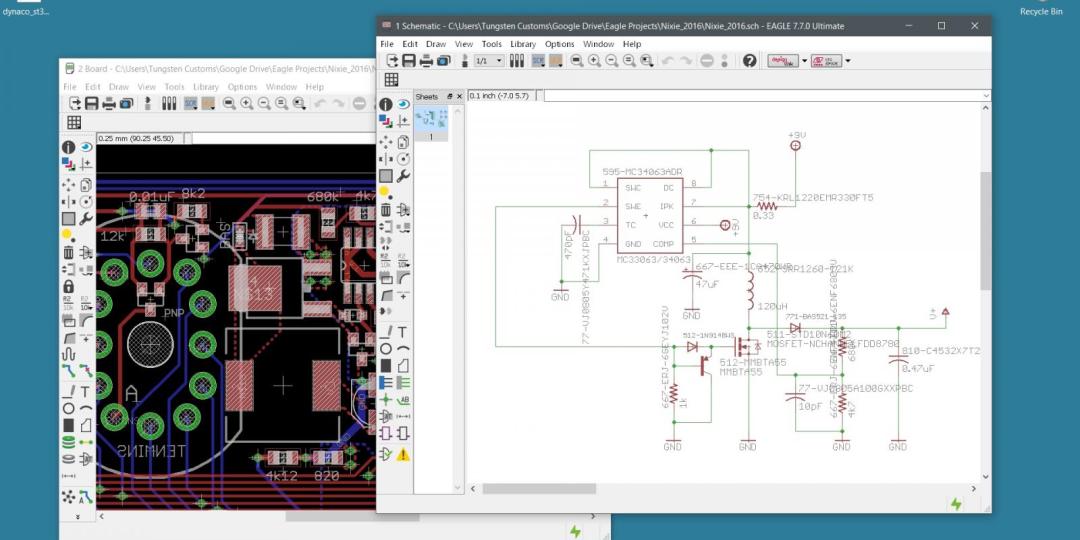Image resolution: width=1080 pixels, height=540 pixels.
Task: Open the Tools menu in Board window
Action: click(174, 87)
